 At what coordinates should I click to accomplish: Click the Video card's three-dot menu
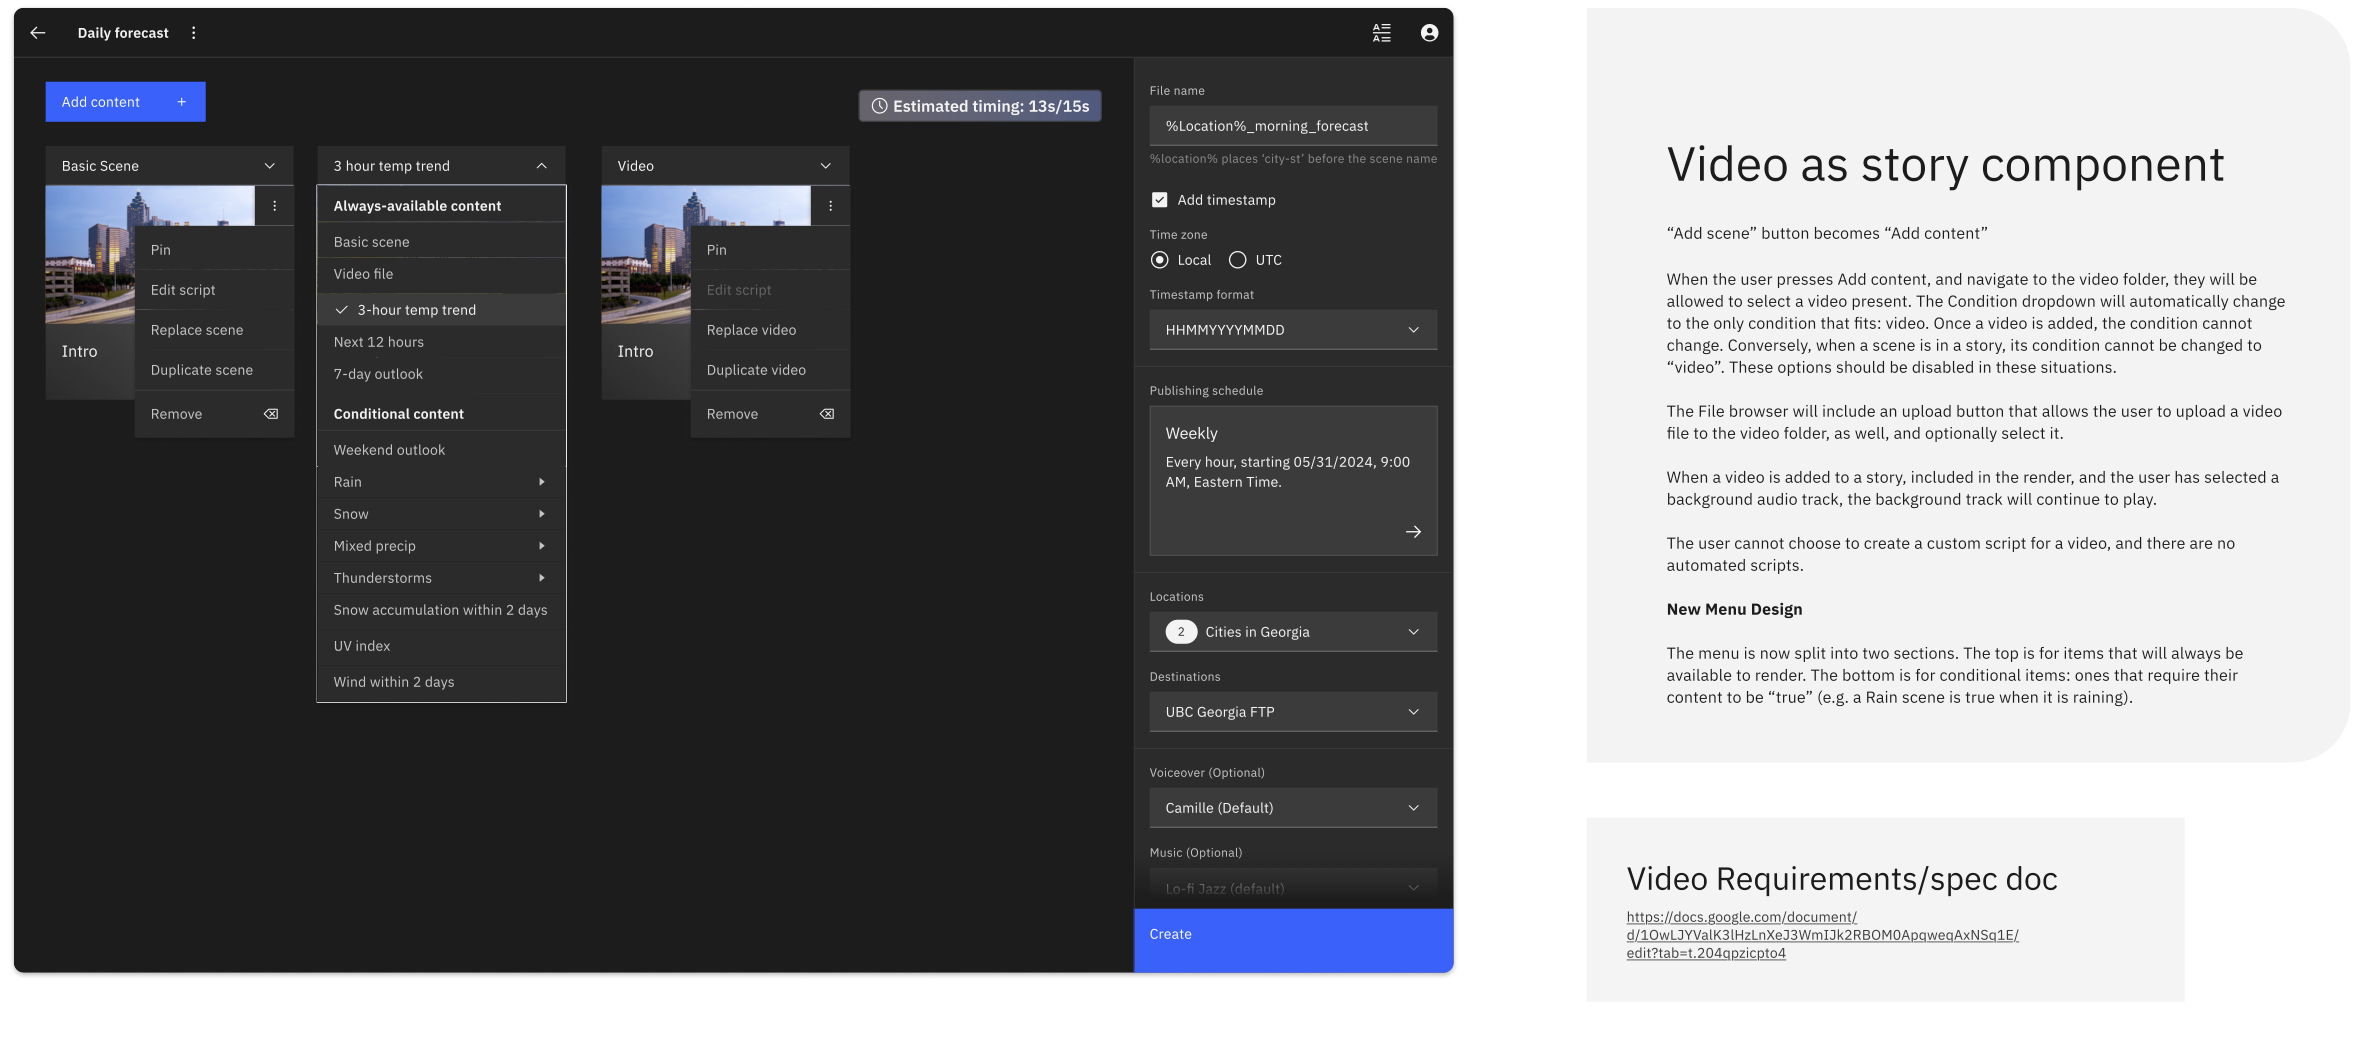coord(830,206)
